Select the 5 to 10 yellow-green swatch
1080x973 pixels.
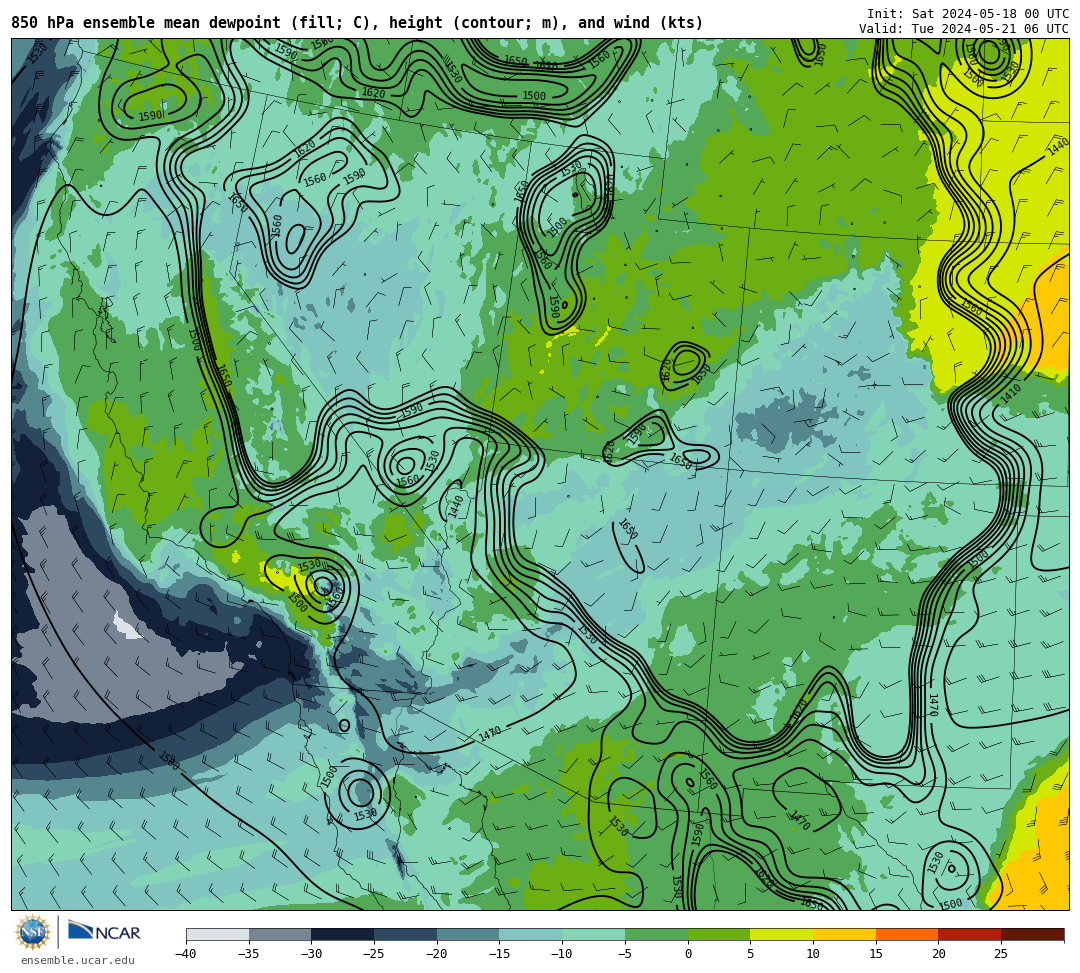(782, 934)
